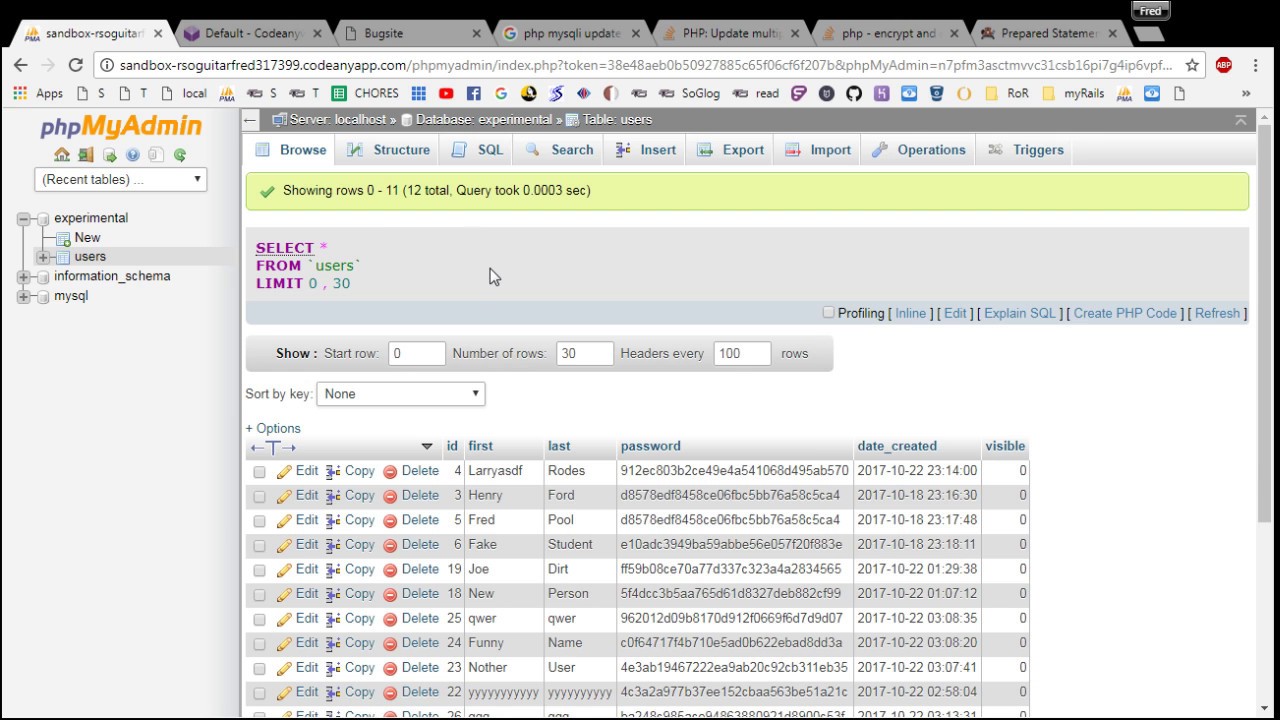1280x720 pixels.
Task: Open the GitHub bookmark icon
Action: 853,93
